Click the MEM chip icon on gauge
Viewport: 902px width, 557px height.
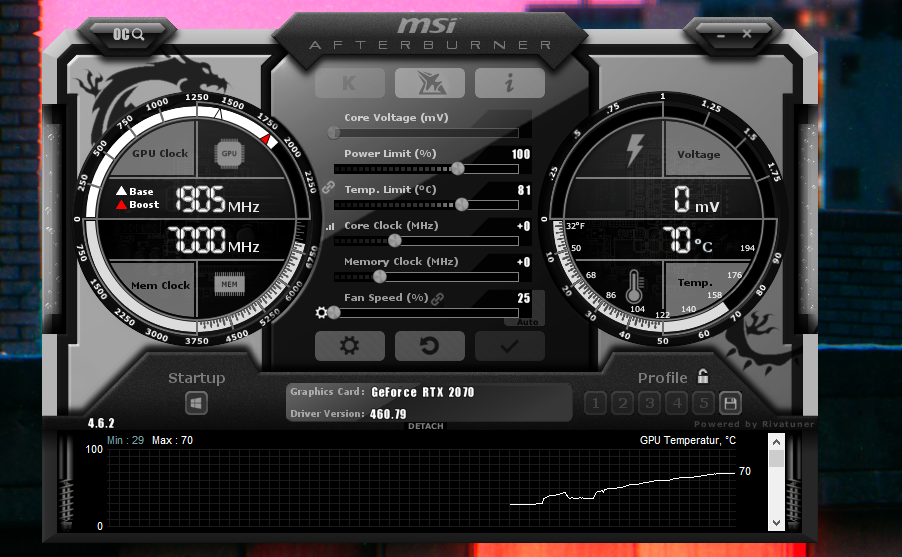coord(230,284)
